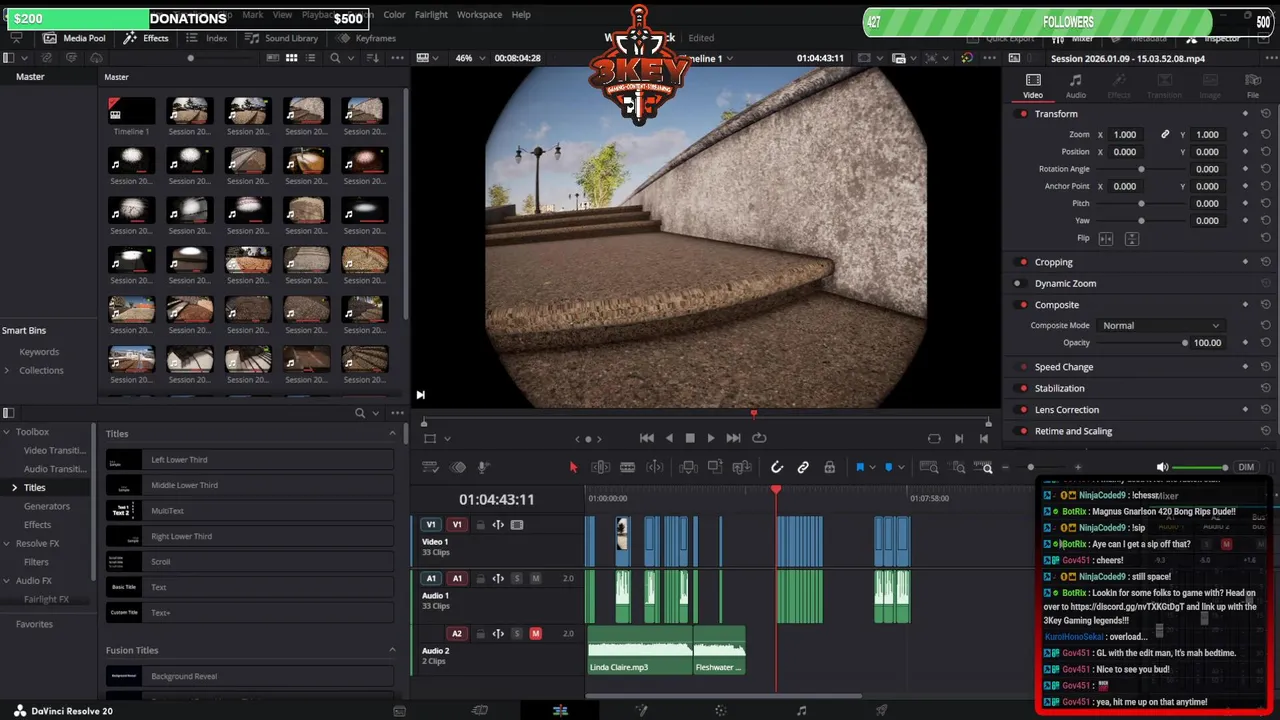
Task: Switch media pool to list view
Action: [309, 58]
